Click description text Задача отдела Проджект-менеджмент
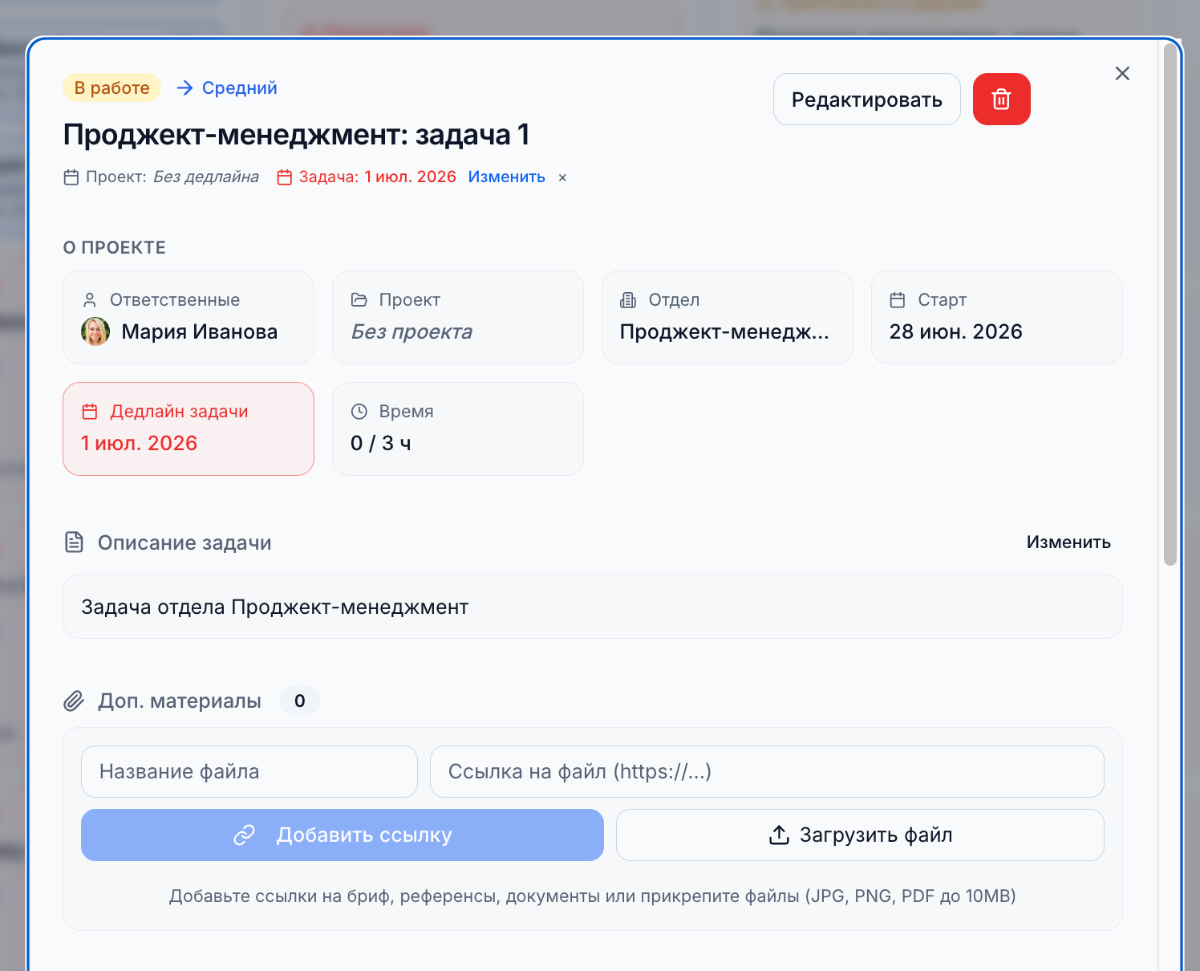The width and height of the screenshot is (1200, 971). 275,606
